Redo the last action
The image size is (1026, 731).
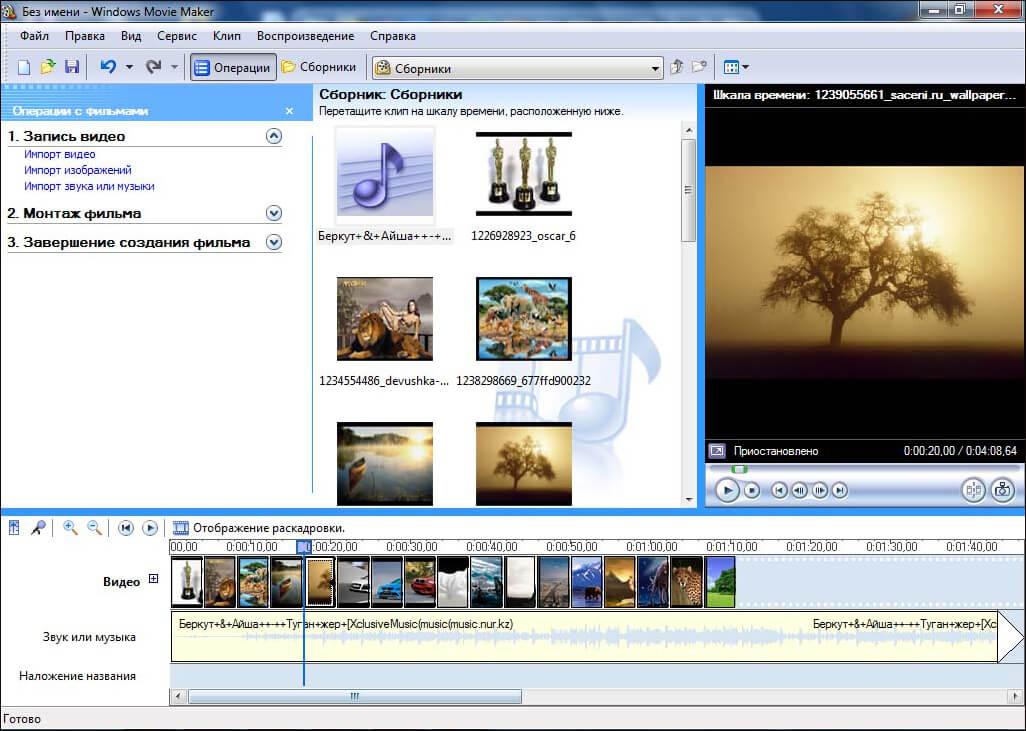[154, 67]
